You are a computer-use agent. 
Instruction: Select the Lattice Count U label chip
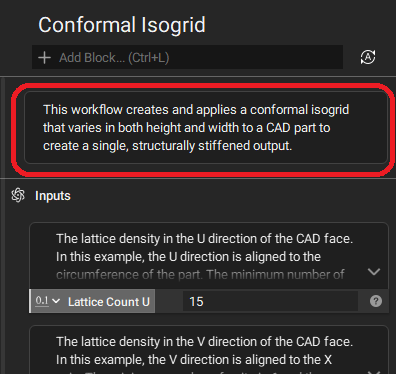click(x=109, y=302)
